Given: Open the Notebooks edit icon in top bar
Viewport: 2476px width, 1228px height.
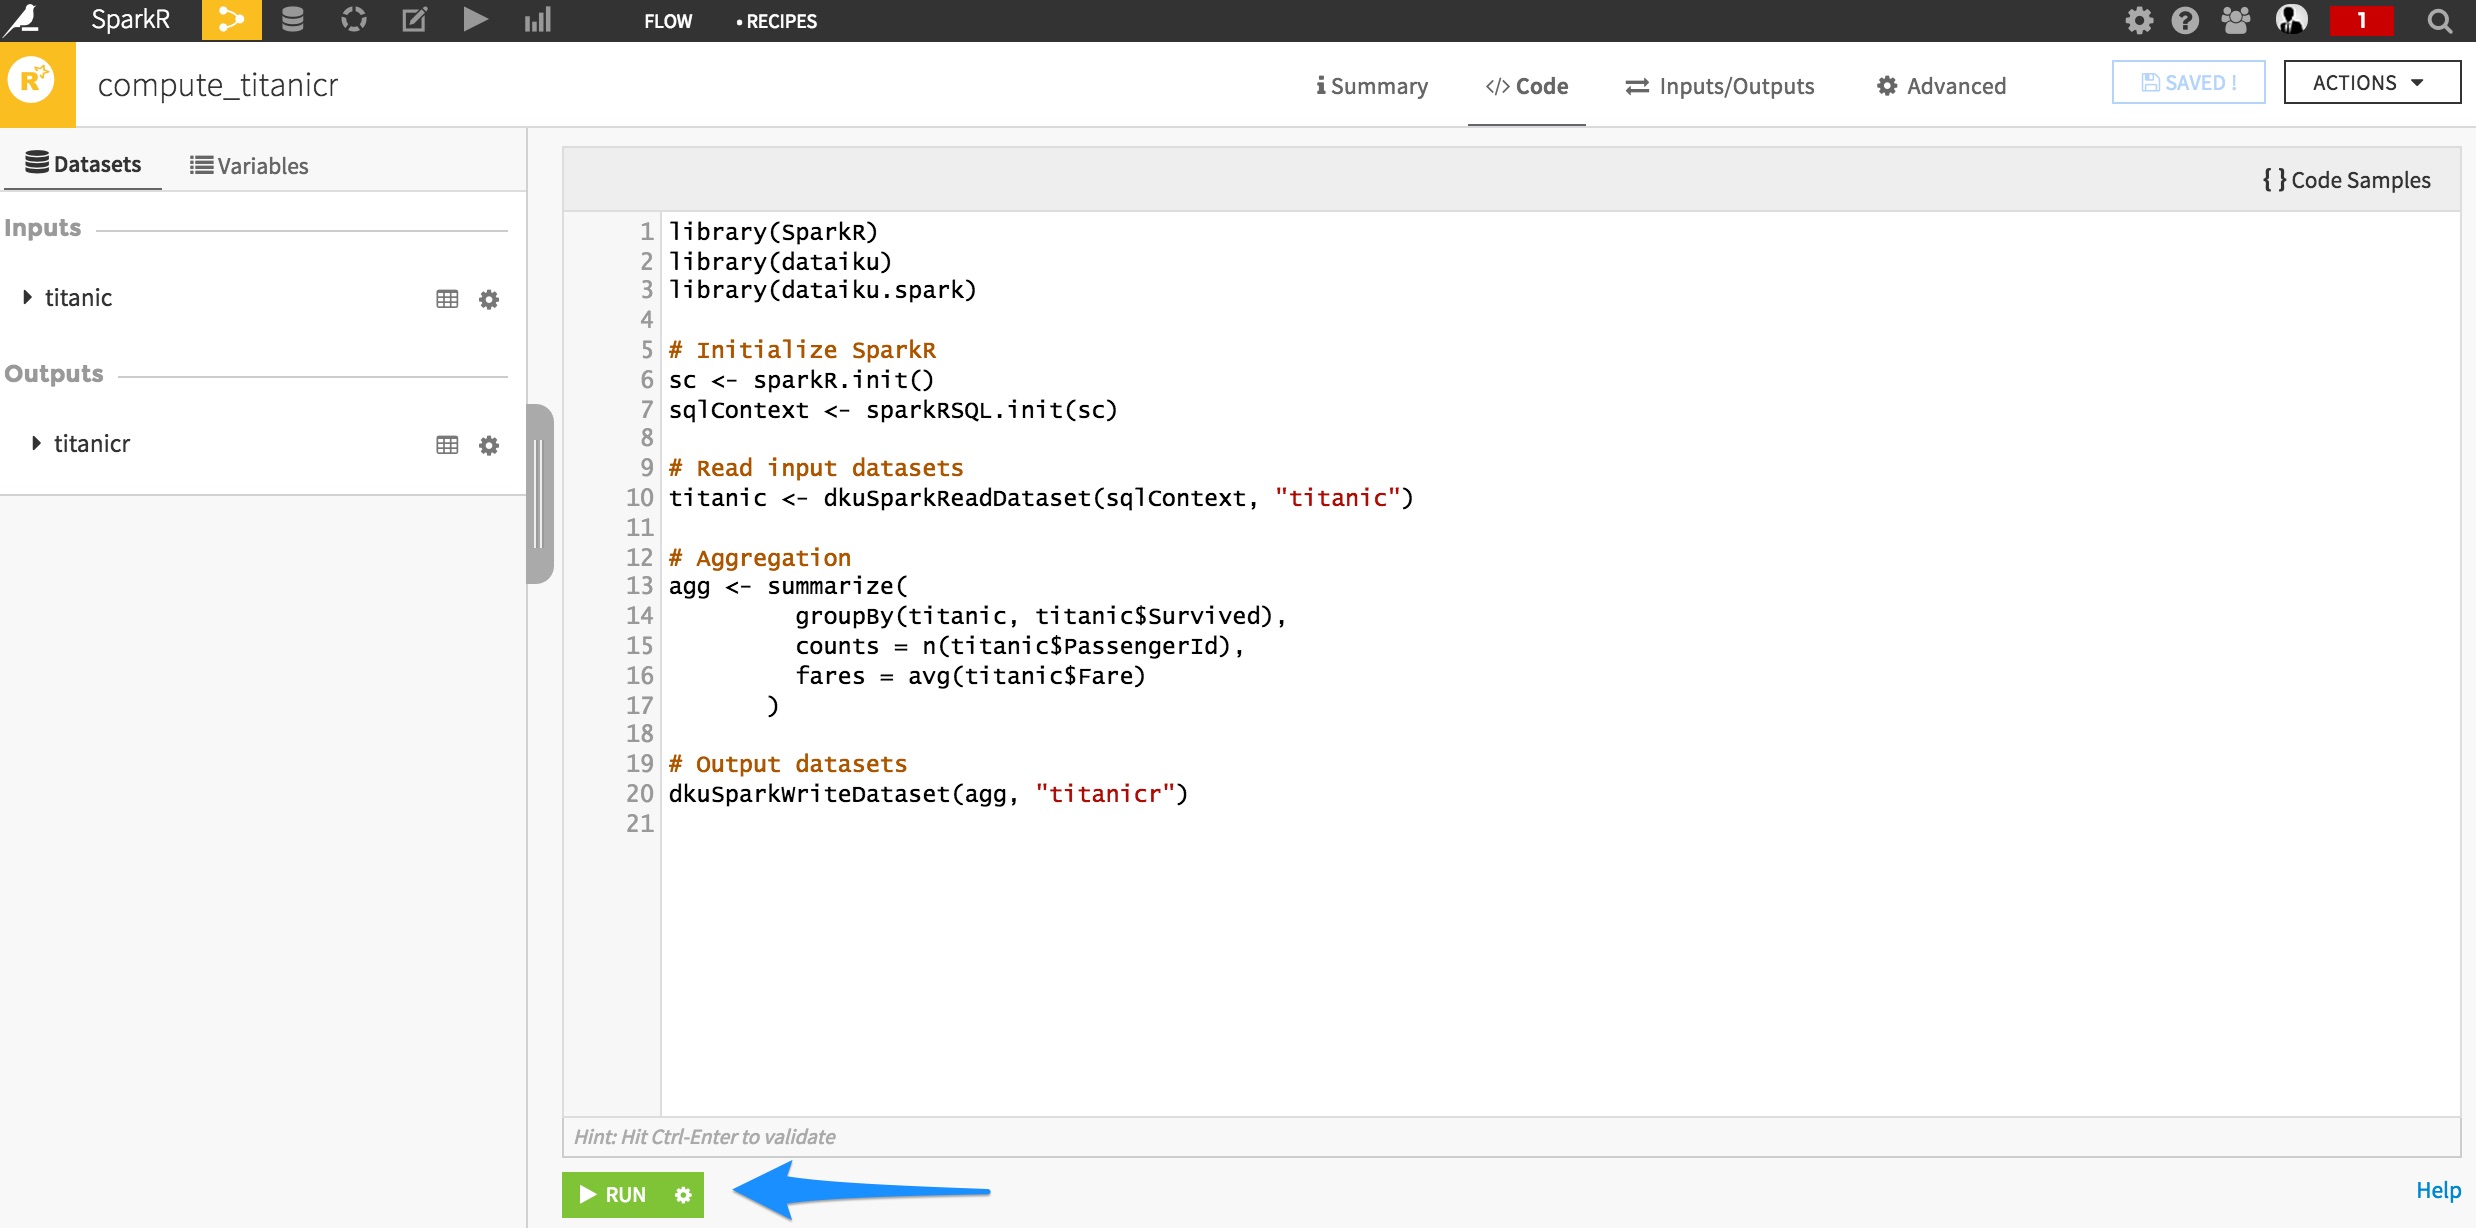Looking at the screenshot, I should tap(414, 20).
